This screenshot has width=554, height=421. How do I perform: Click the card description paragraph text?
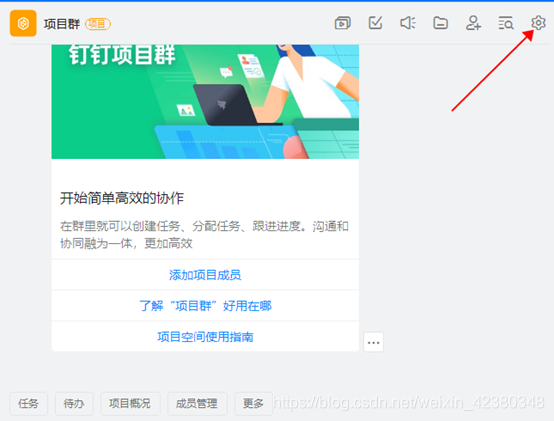204,235
